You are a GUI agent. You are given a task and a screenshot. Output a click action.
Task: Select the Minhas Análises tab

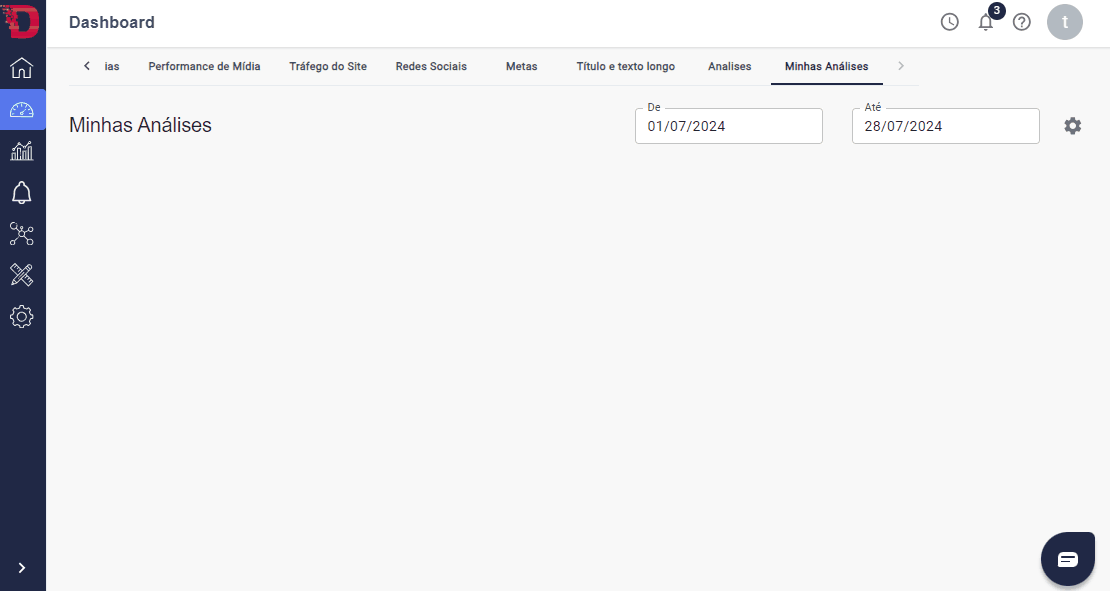coord(826,67)
